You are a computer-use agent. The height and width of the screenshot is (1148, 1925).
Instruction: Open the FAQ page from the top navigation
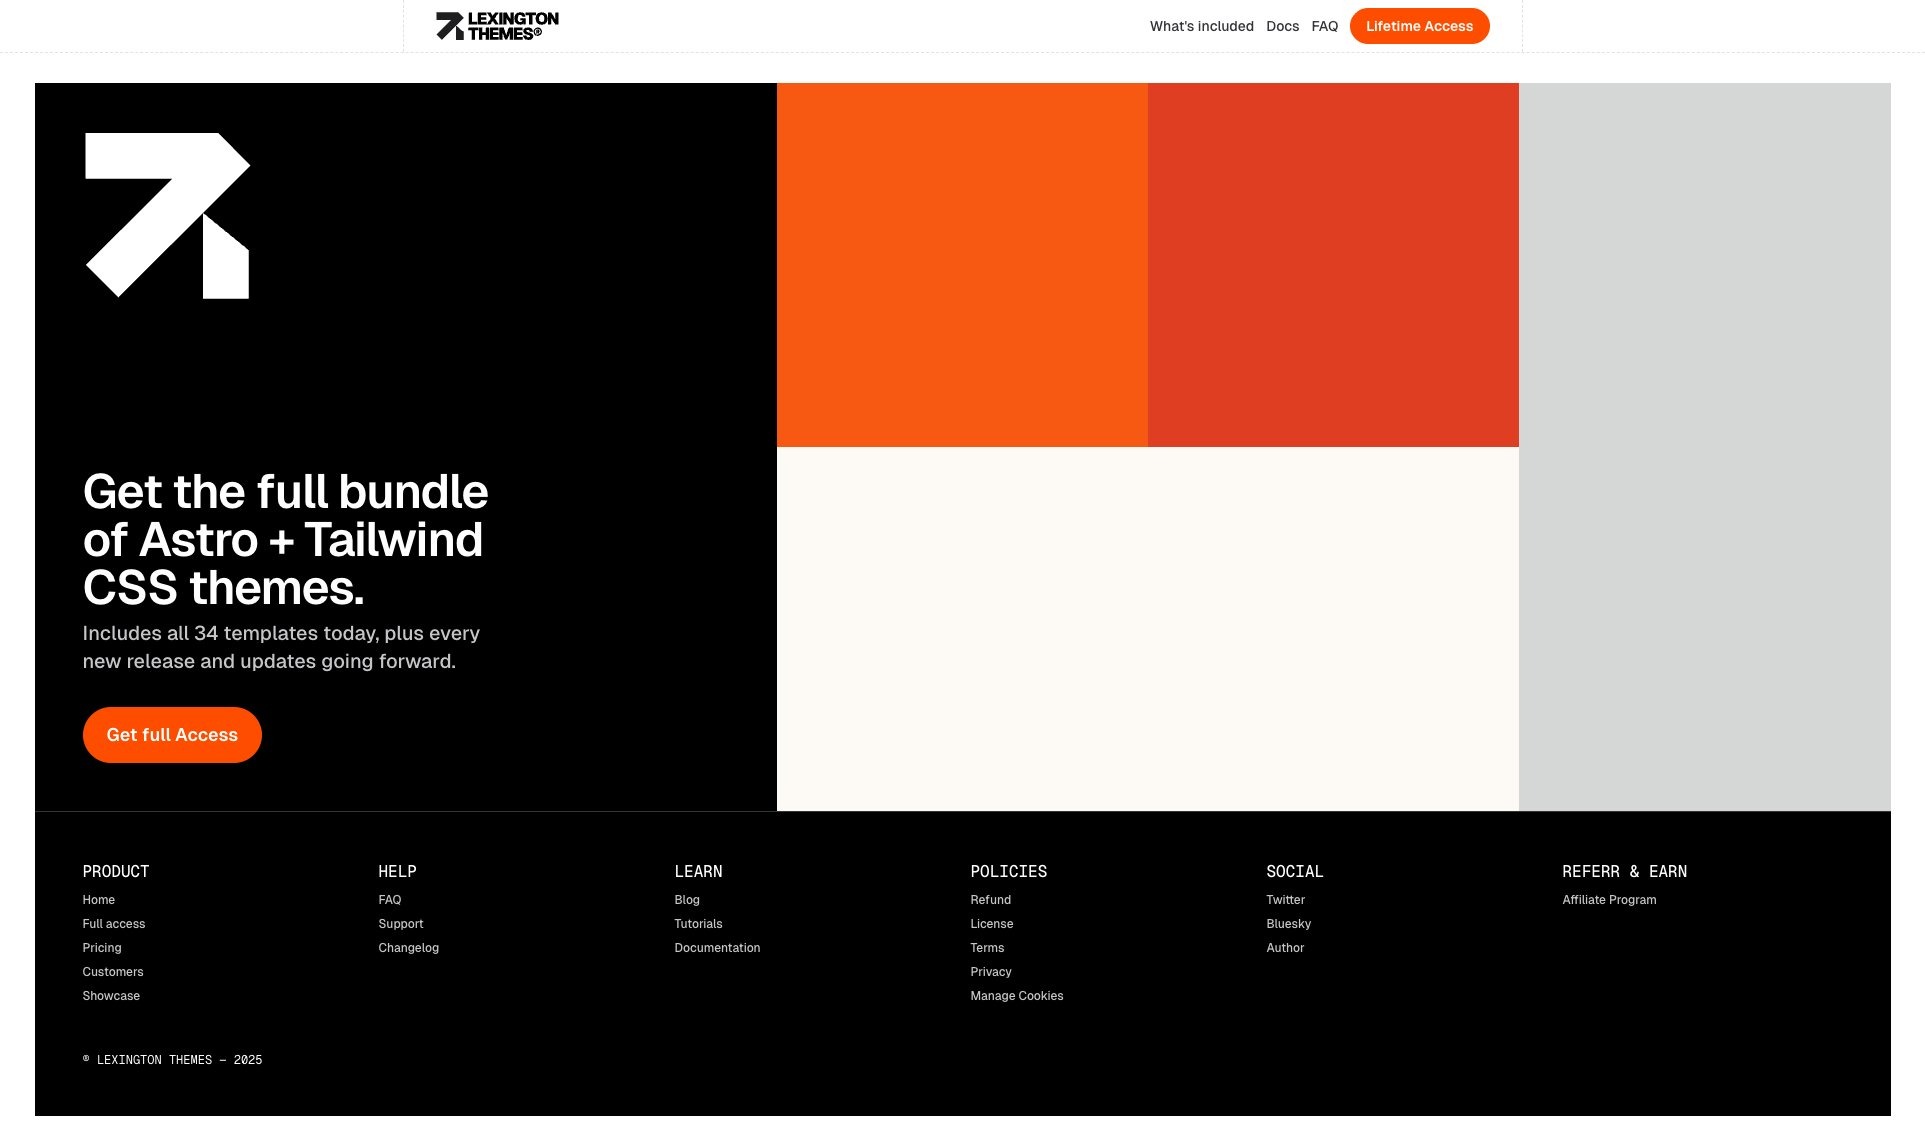coord(1324,26)
